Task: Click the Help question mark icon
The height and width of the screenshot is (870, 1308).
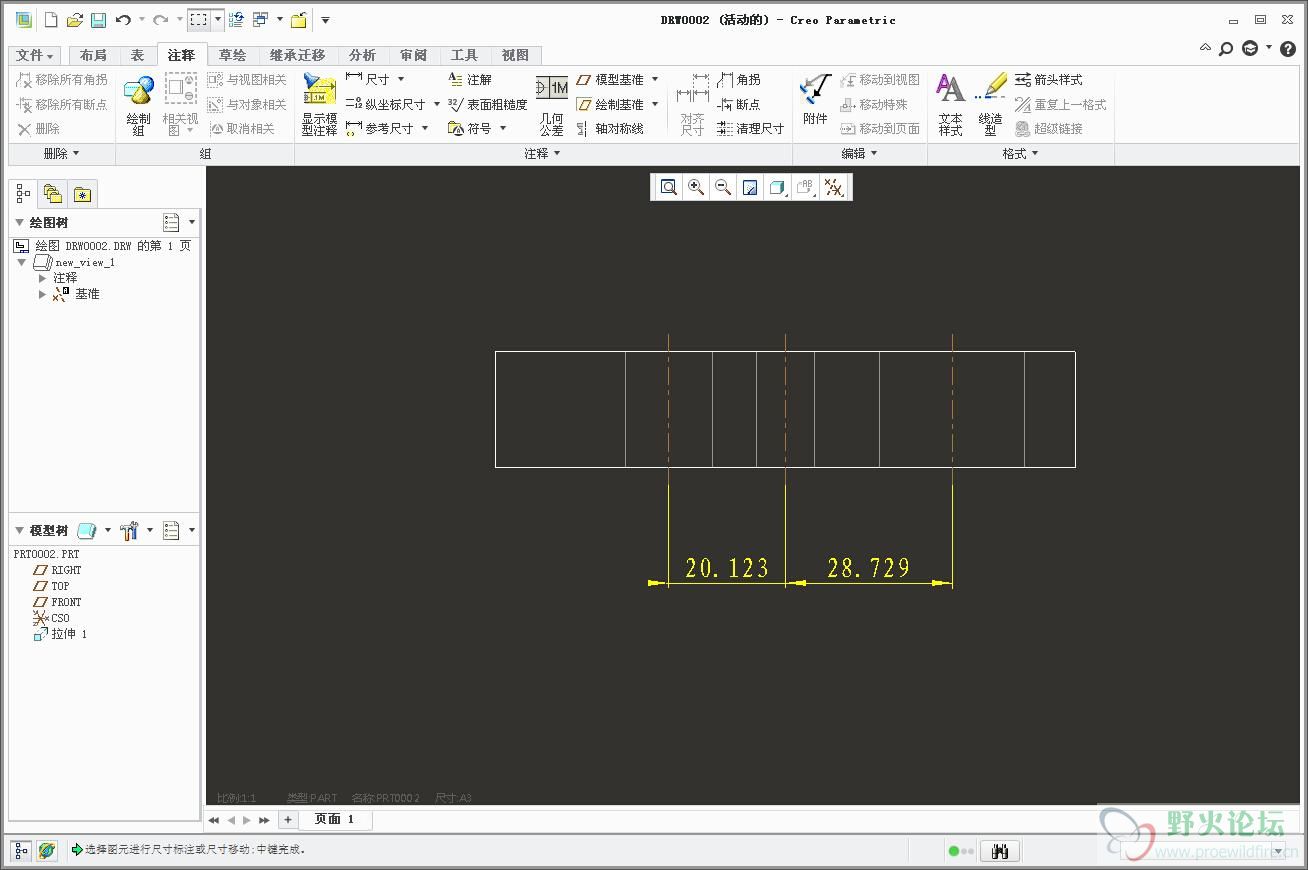Action: (x=1288, y=48)
